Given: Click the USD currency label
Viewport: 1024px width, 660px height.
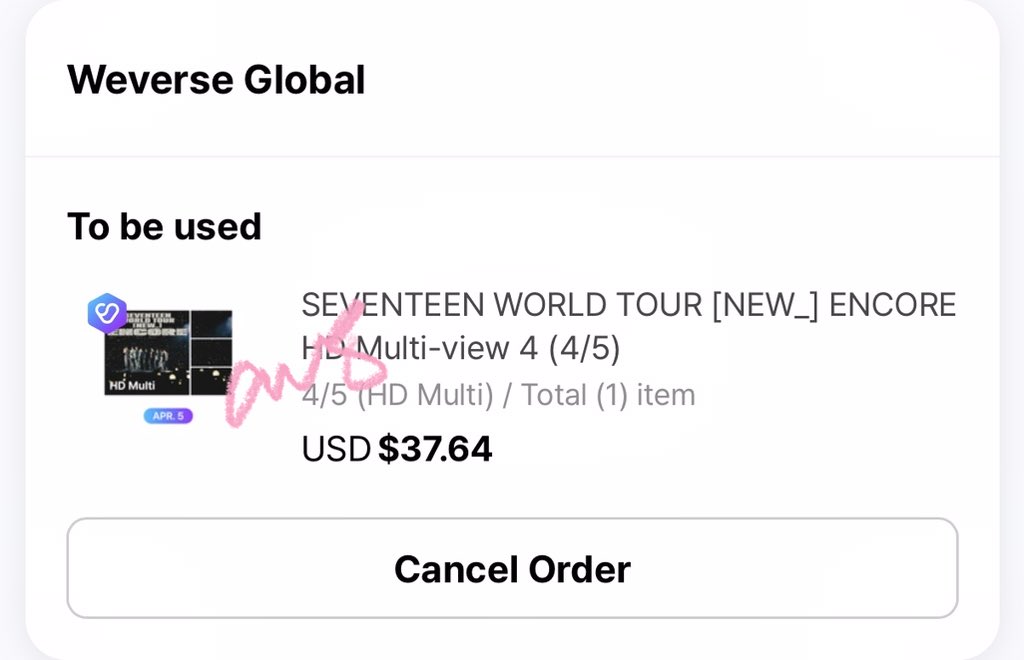Looking at the screenshot, I should (336, 449).
